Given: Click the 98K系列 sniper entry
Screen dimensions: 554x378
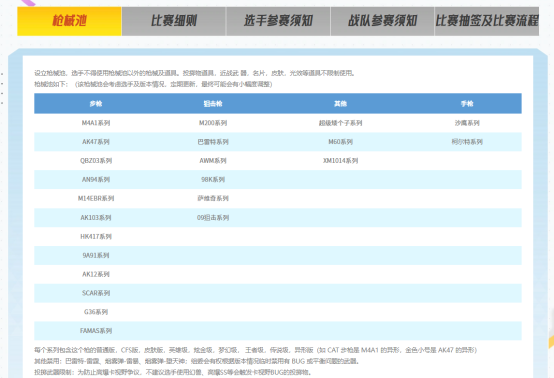Looking at the screenshot, I should [x=213, y=179].
